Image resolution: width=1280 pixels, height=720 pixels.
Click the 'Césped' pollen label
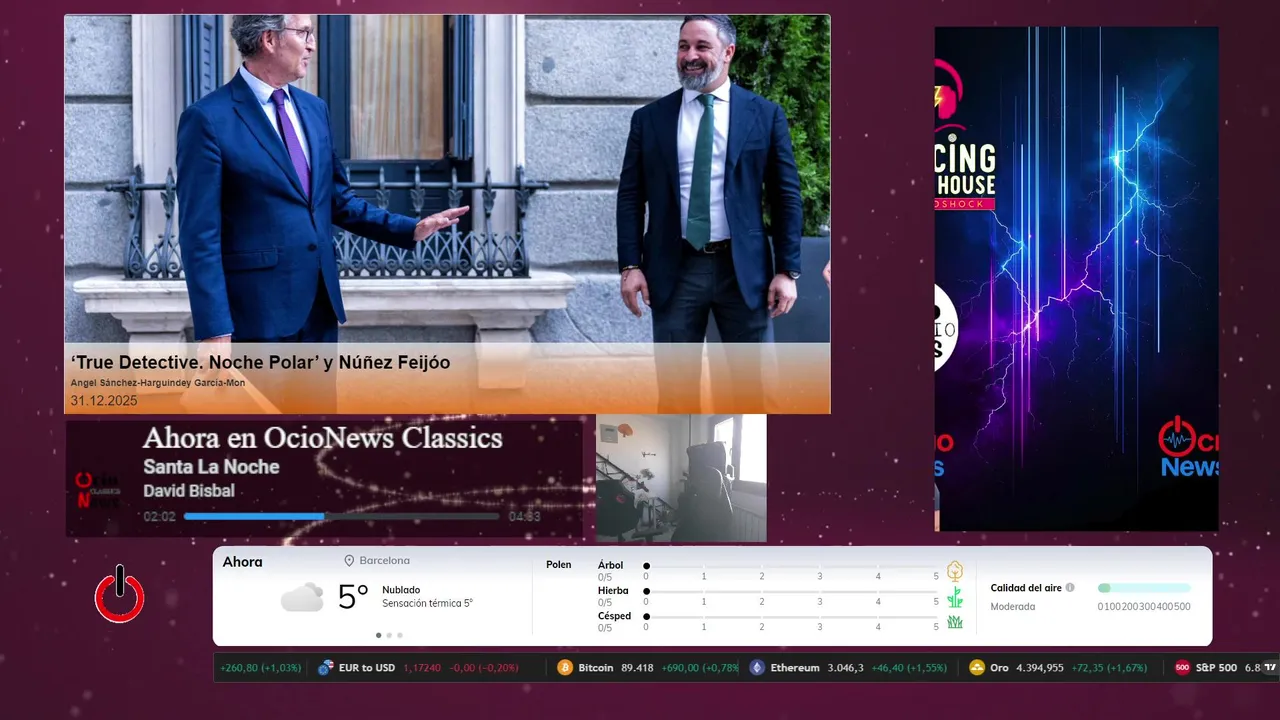tap(614, 616)
